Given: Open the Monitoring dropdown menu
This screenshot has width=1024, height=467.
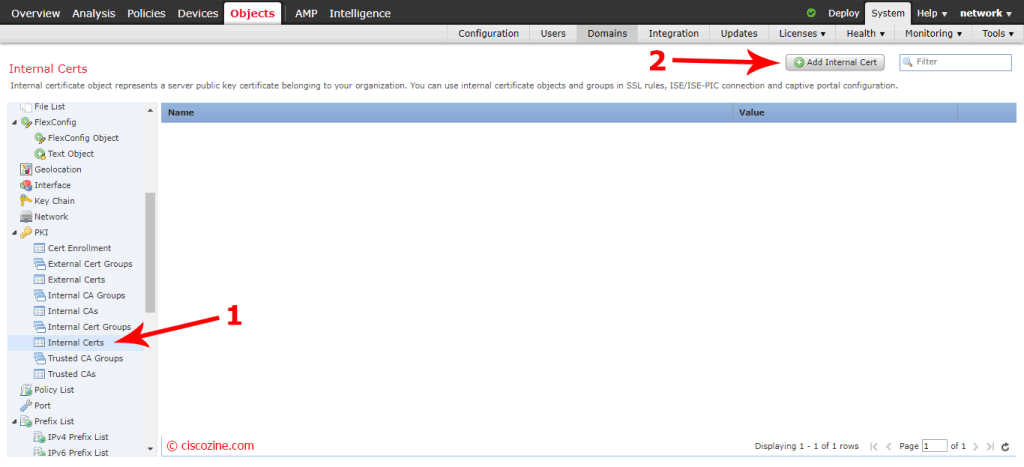Looking at the screenshot, I should pyautogui.click(x=932, y=33).
